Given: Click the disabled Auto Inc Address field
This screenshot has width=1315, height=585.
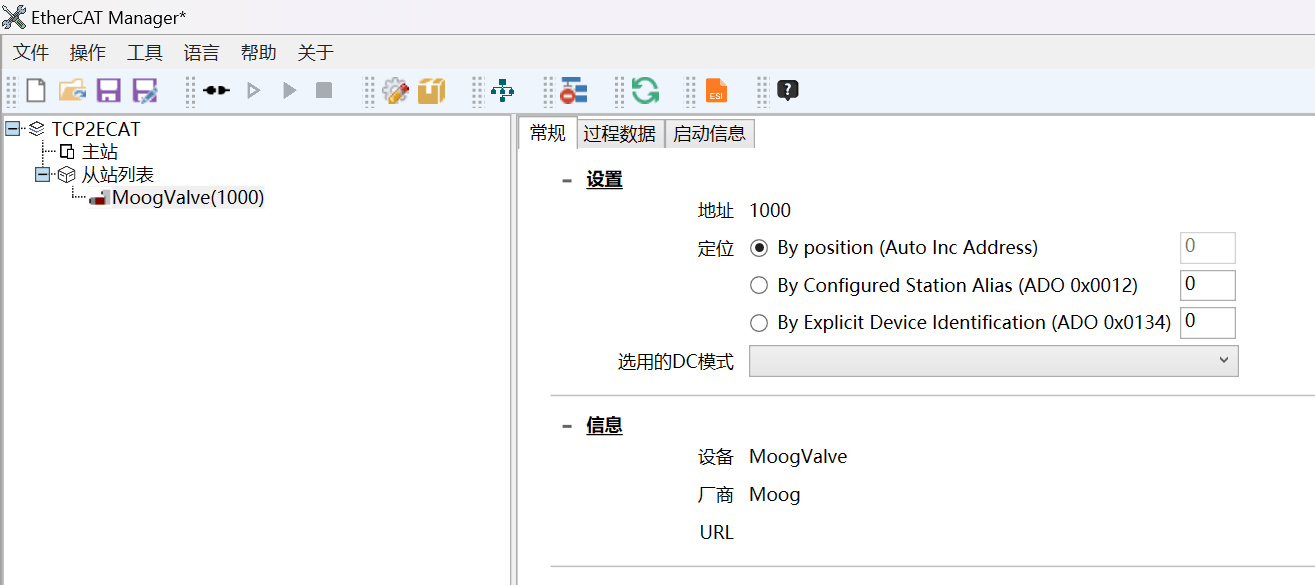Looking at the screenshot, I should [x=1208, y=247].
